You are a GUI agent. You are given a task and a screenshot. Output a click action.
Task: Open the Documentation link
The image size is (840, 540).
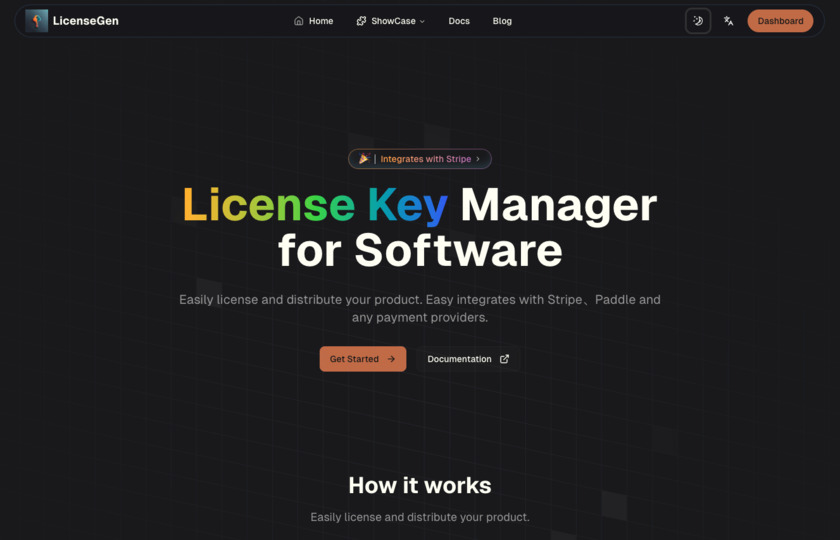[468, 359]
